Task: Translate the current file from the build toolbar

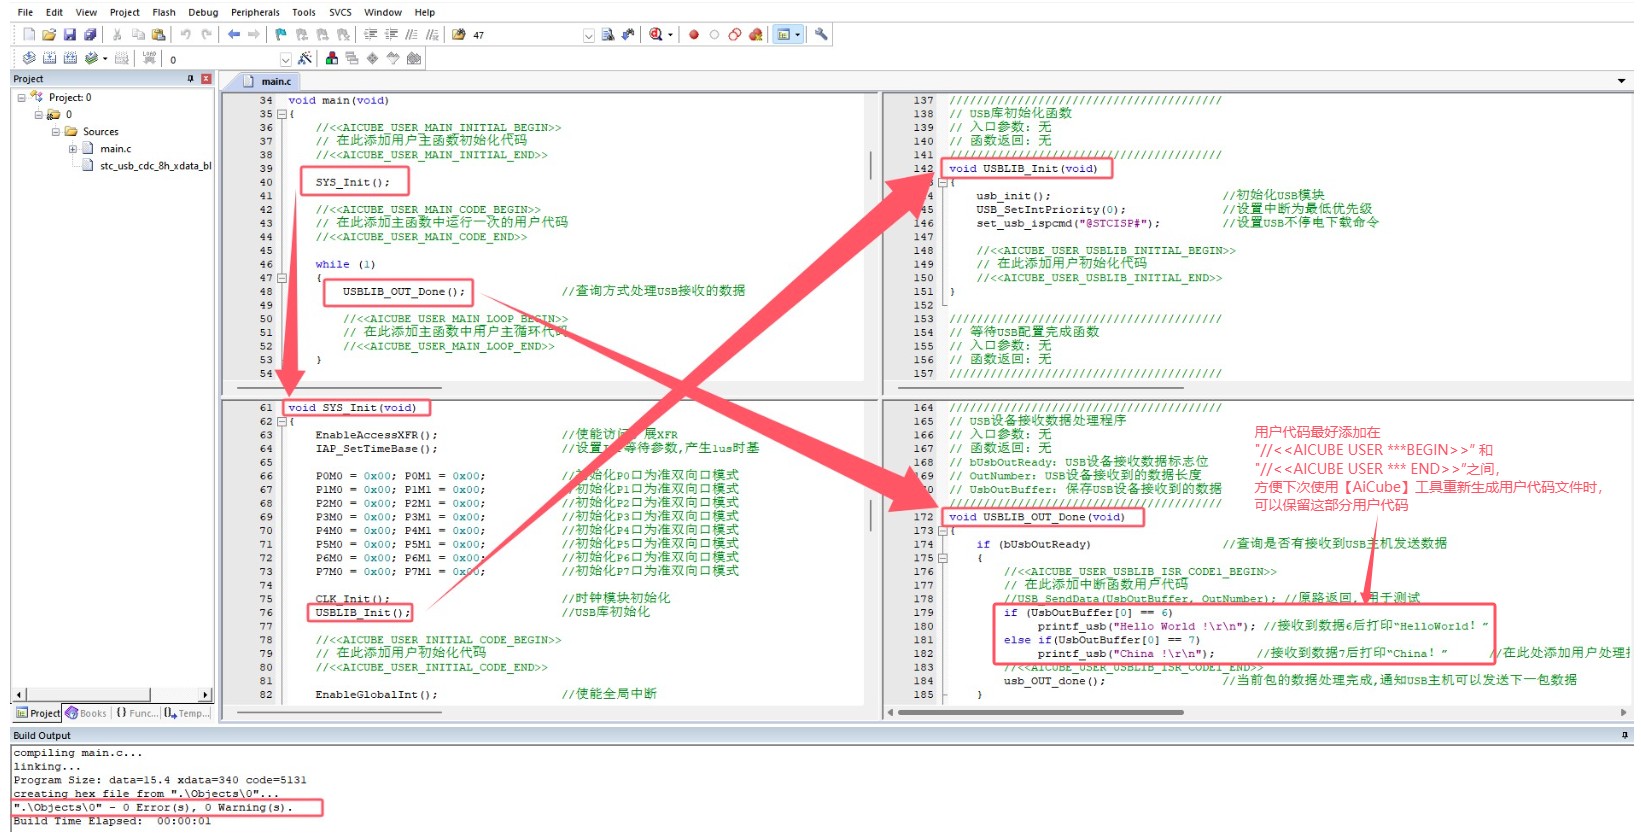Action: point(29,58)
